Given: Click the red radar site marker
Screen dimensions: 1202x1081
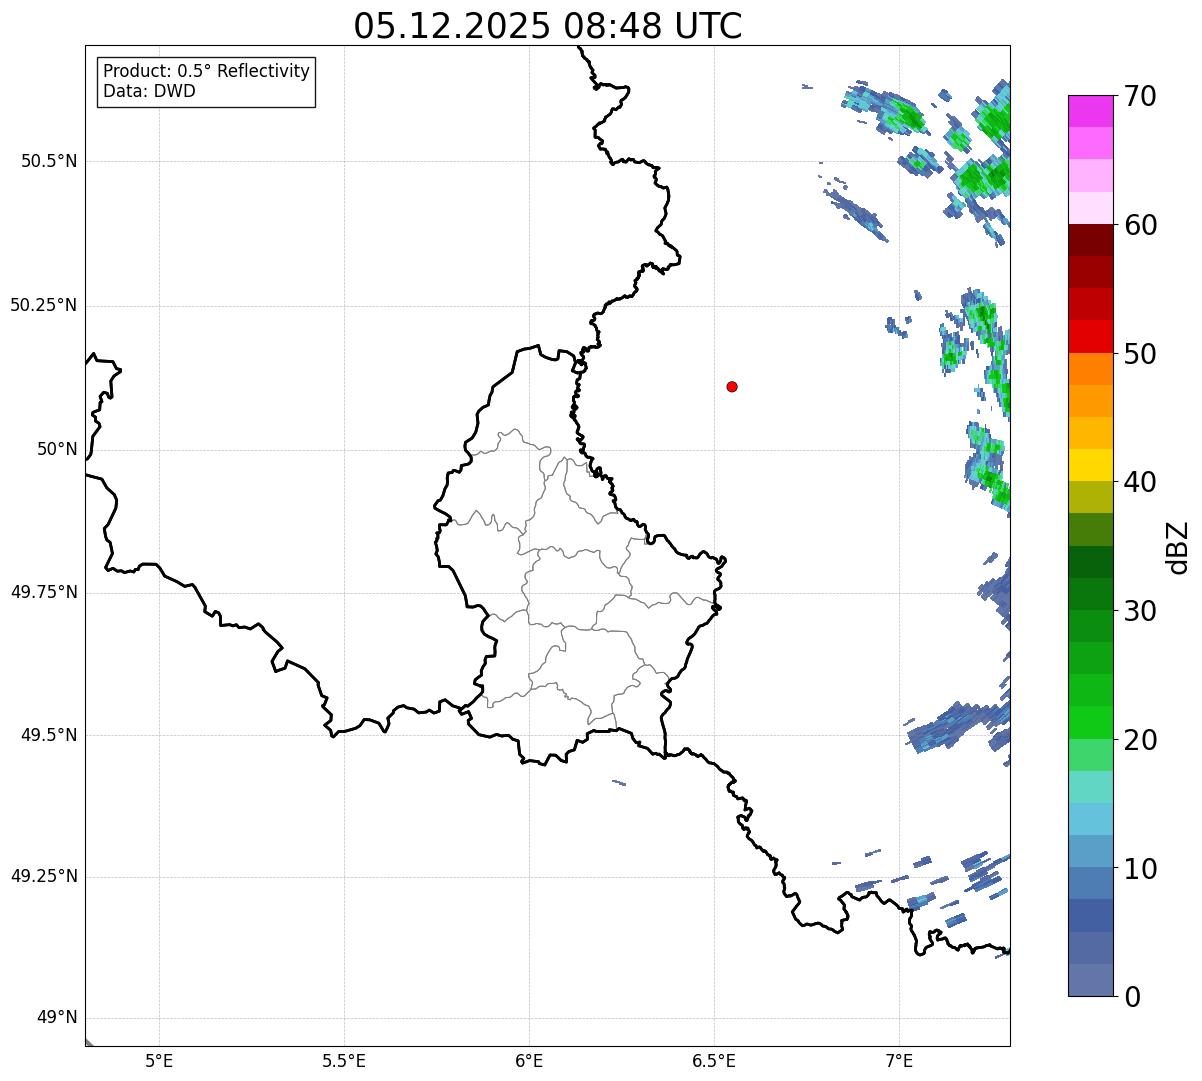Looking at the screenshot, I should pyautogui.click(x=732, y=386).
